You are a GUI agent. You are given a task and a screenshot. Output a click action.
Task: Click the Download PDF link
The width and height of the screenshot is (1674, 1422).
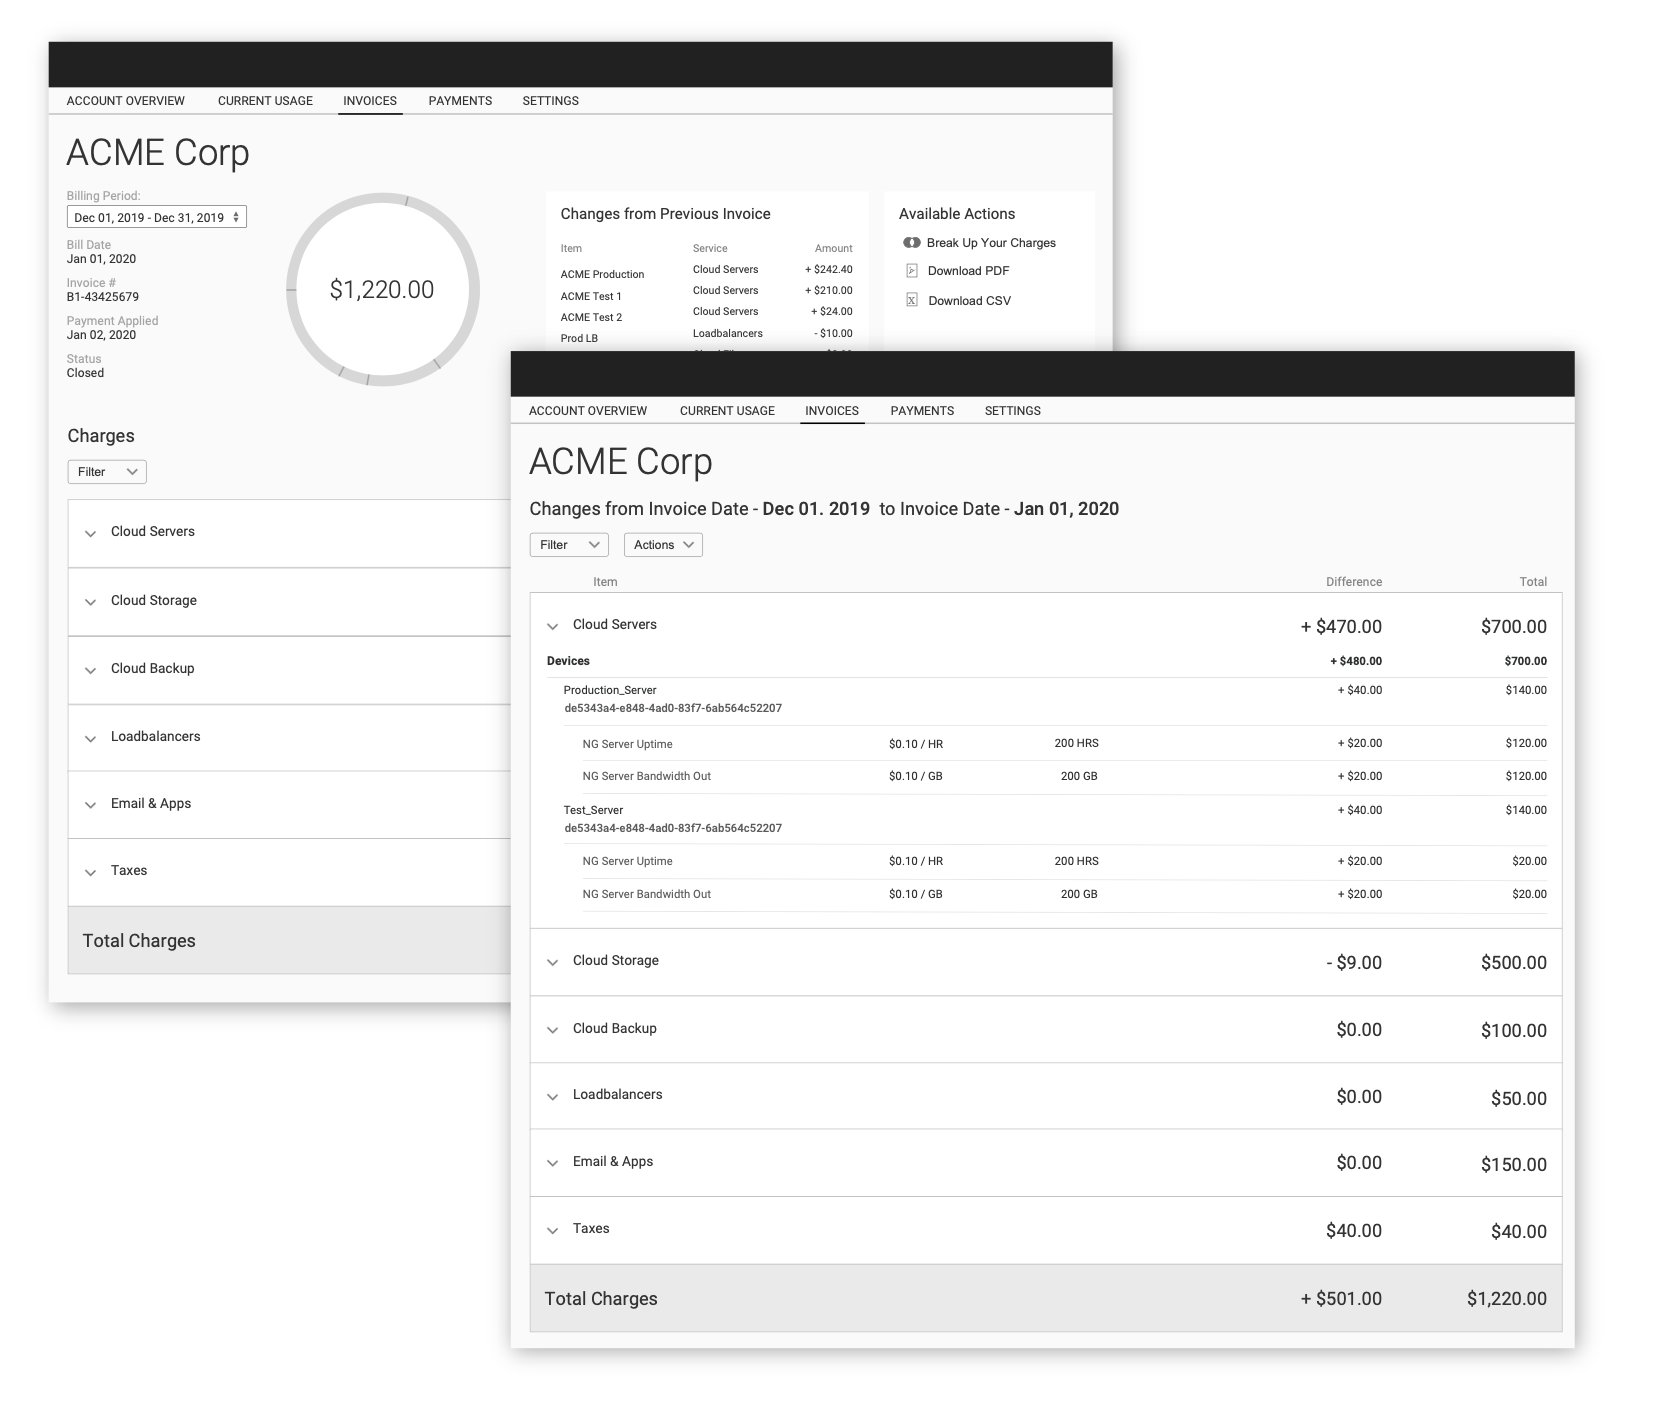(x=968, y=271)
